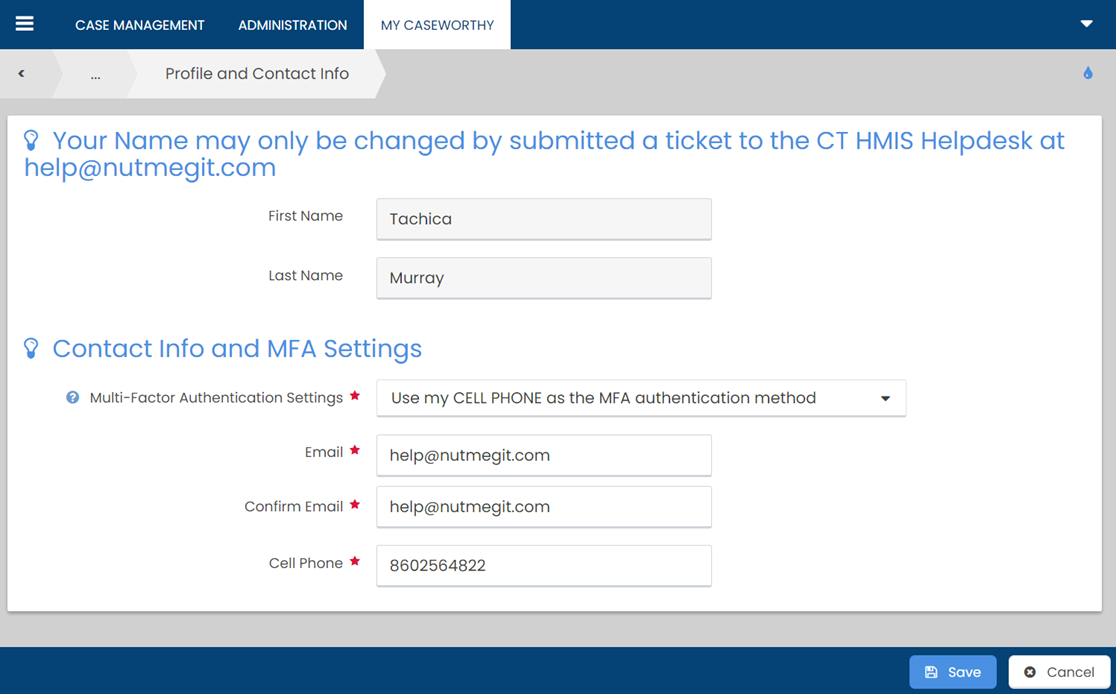Click the help icon beside Multi-Factor Authentication
This screenshot has width=1116, height=694.
(x=72, y=398)
